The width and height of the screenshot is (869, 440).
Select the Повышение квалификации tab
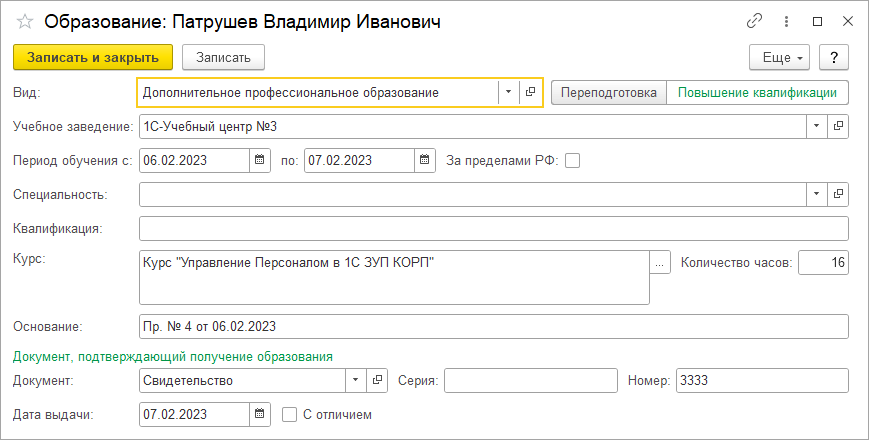click(757, 93)
